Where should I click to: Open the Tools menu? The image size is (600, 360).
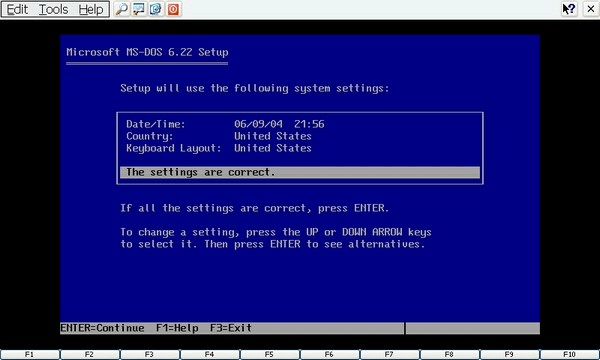[x=54, y=9]
